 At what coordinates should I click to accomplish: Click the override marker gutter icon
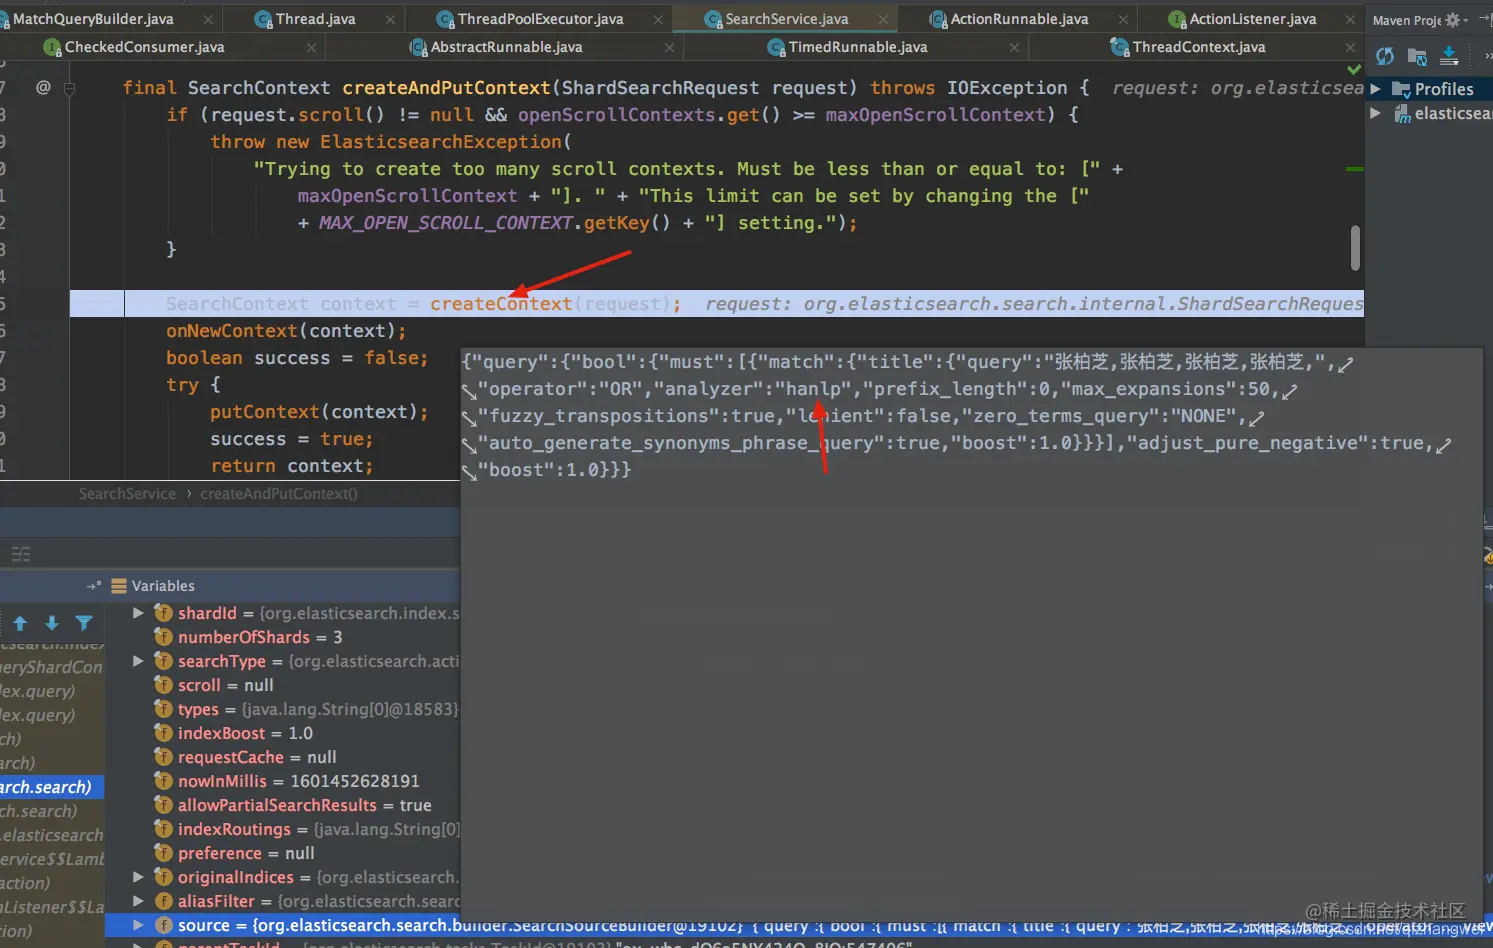point(43,88)
